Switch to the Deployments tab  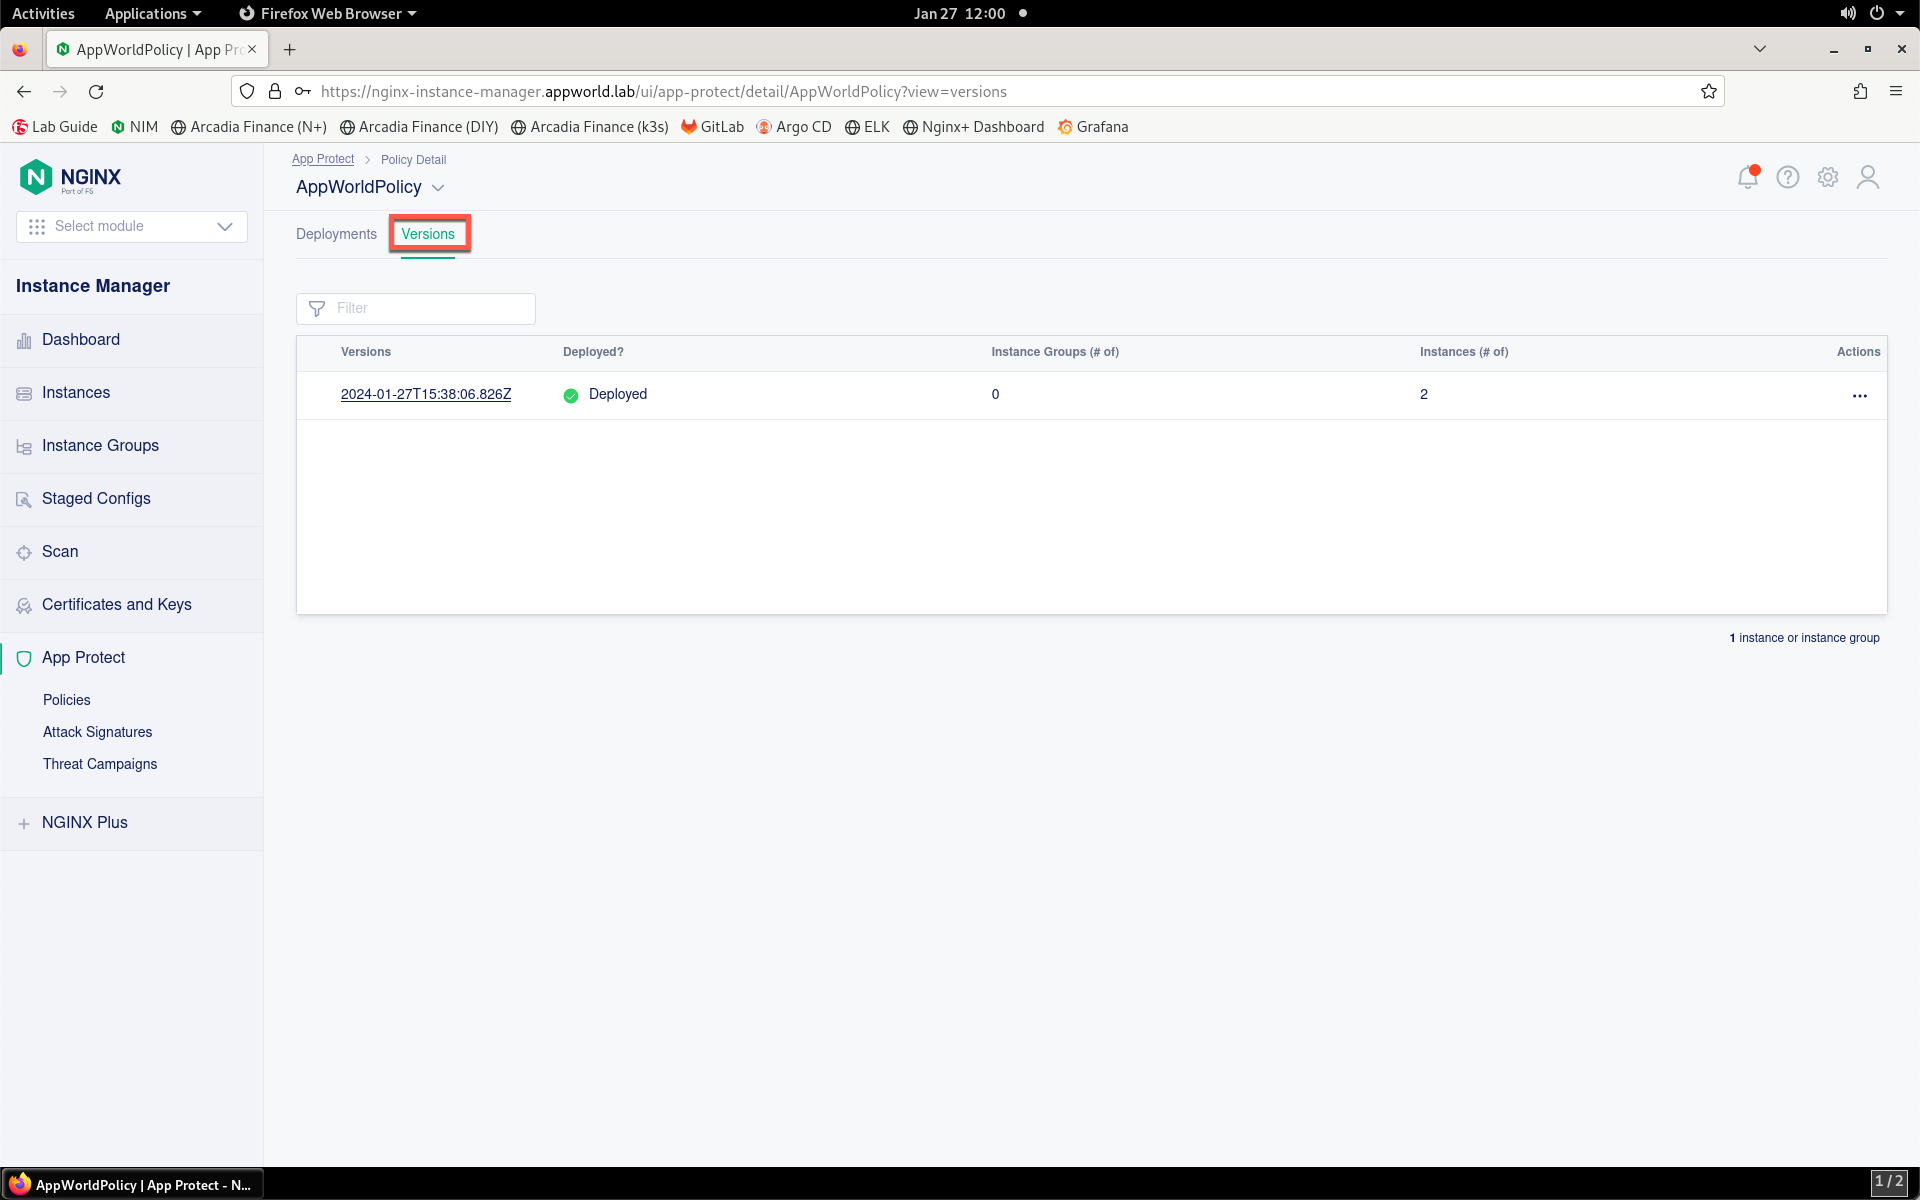coord(336,234)
